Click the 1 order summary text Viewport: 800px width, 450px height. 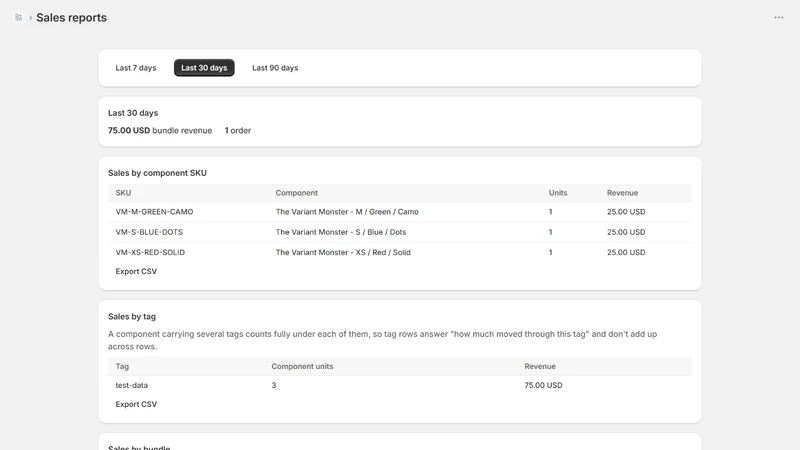pos(238,131)
